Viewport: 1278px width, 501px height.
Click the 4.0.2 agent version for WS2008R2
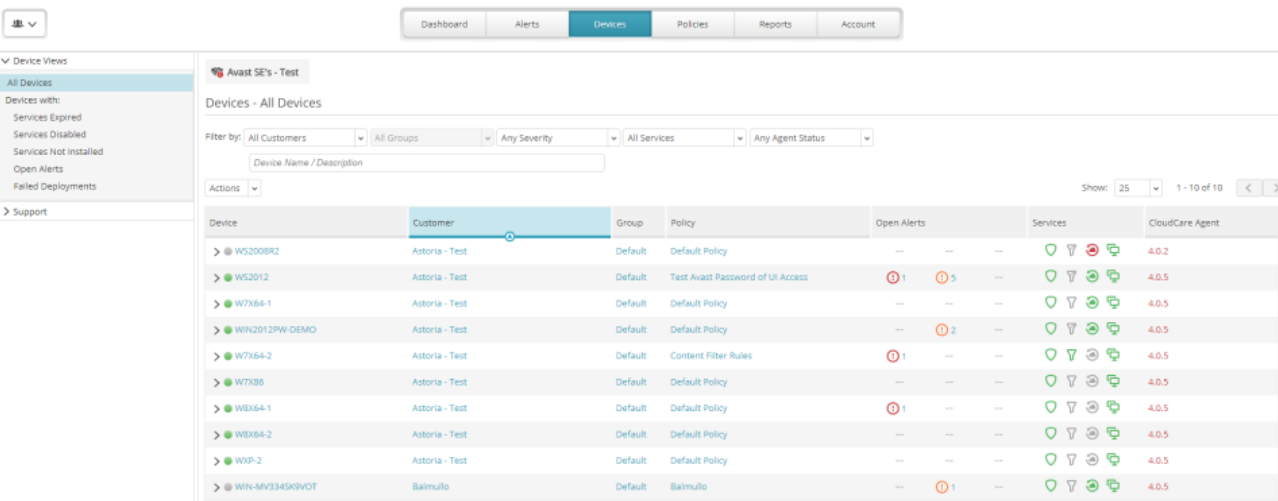coord(1158,251)
